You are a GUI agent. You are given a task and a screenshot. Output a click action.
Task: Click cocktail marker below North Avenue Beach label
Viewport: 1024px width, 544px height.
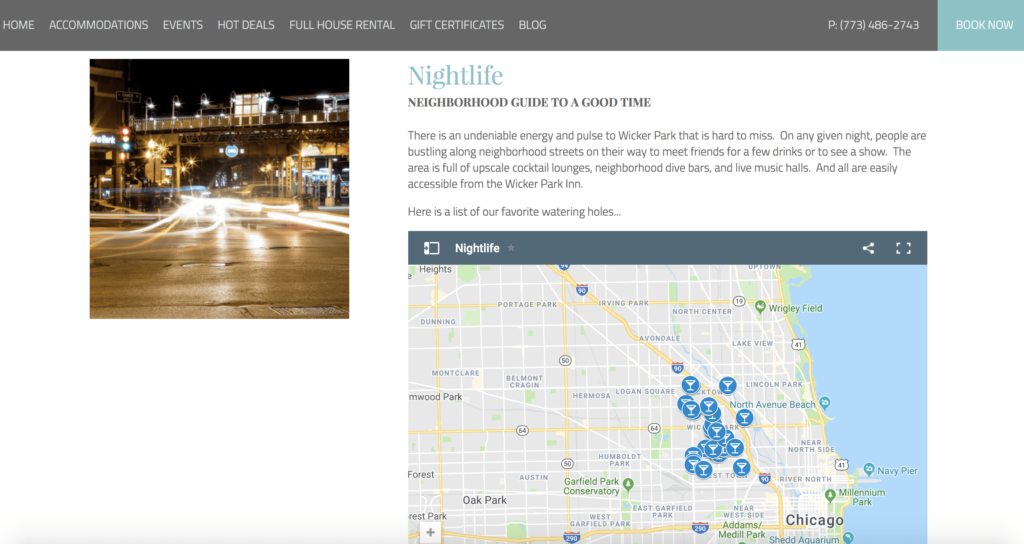(x=744, y=418)
